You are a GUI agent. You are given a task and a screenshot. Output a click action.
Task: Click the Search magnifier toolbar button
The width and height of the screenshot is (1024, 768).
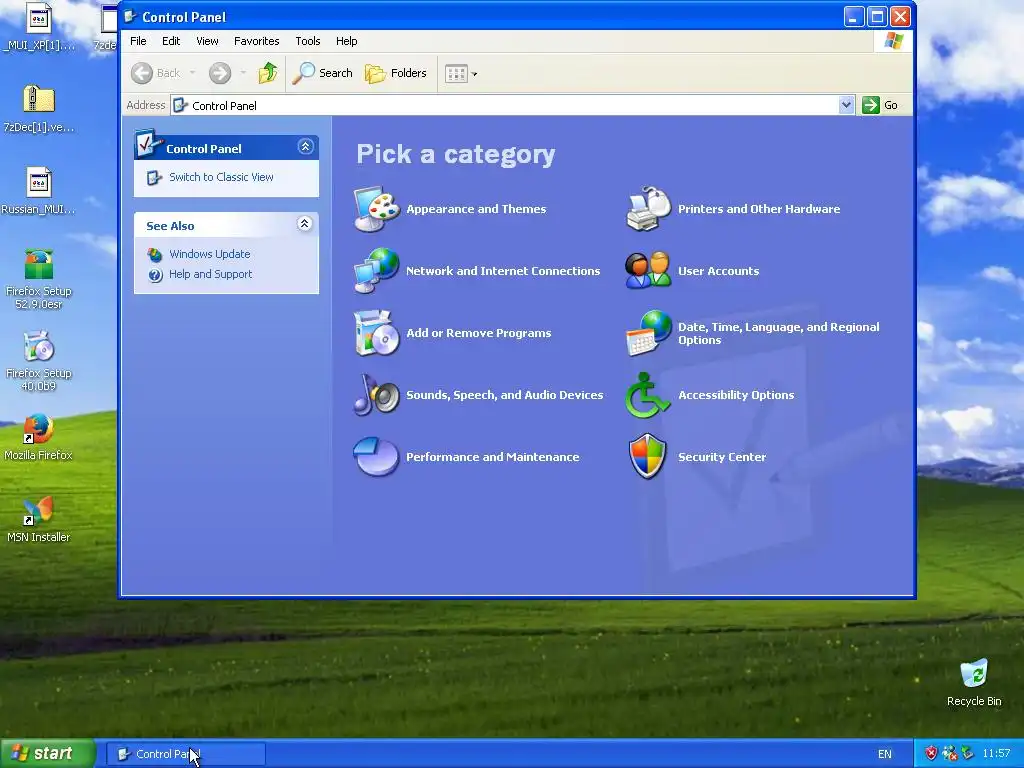[323, 73]
